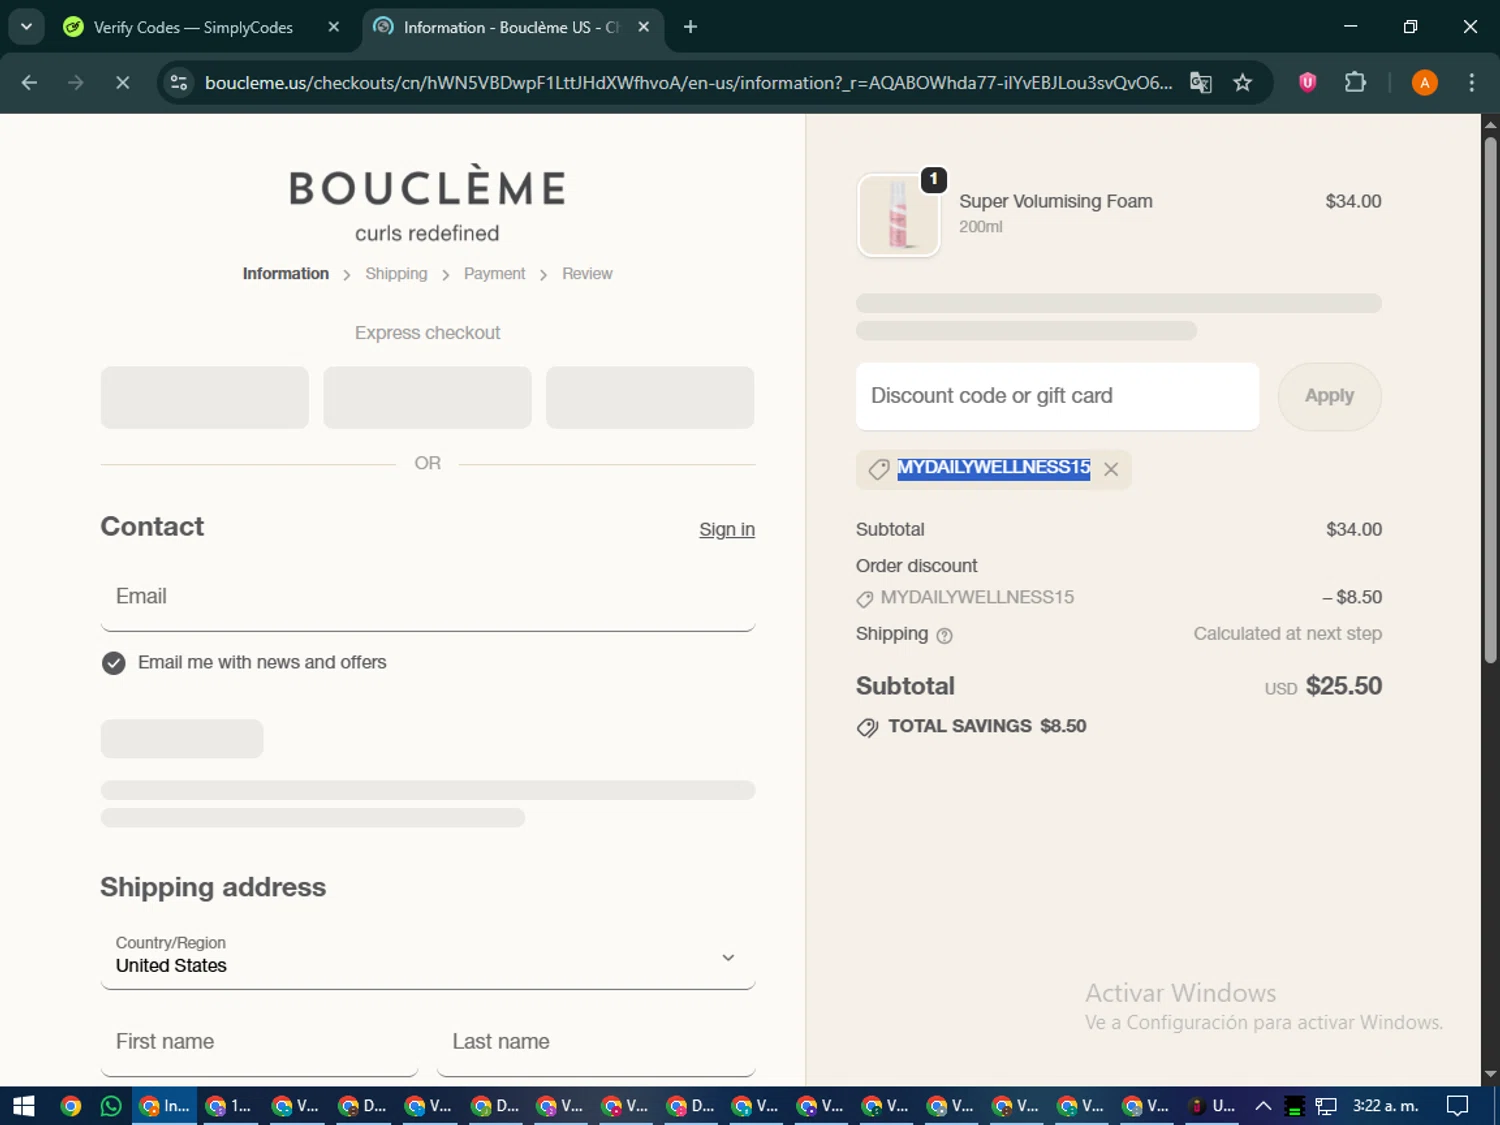Click the $34.00 product price

tap(1353, 201)
